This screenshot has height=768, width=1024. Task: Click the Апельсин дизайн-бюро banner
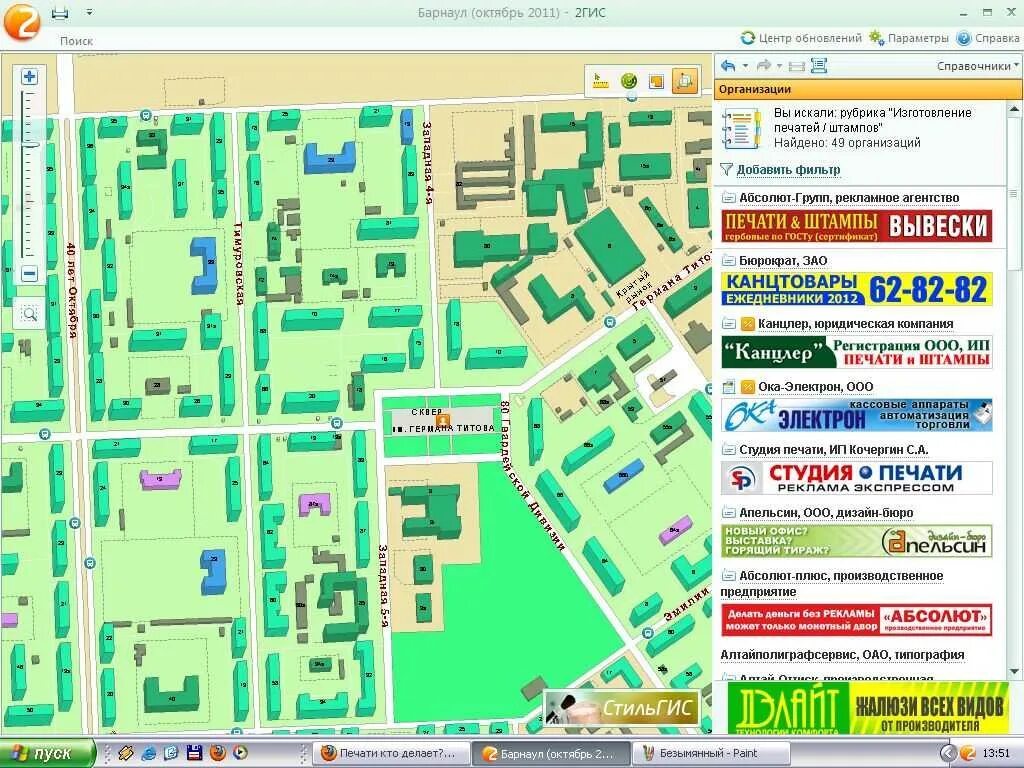pyautogui.click(x=857, y=541)
